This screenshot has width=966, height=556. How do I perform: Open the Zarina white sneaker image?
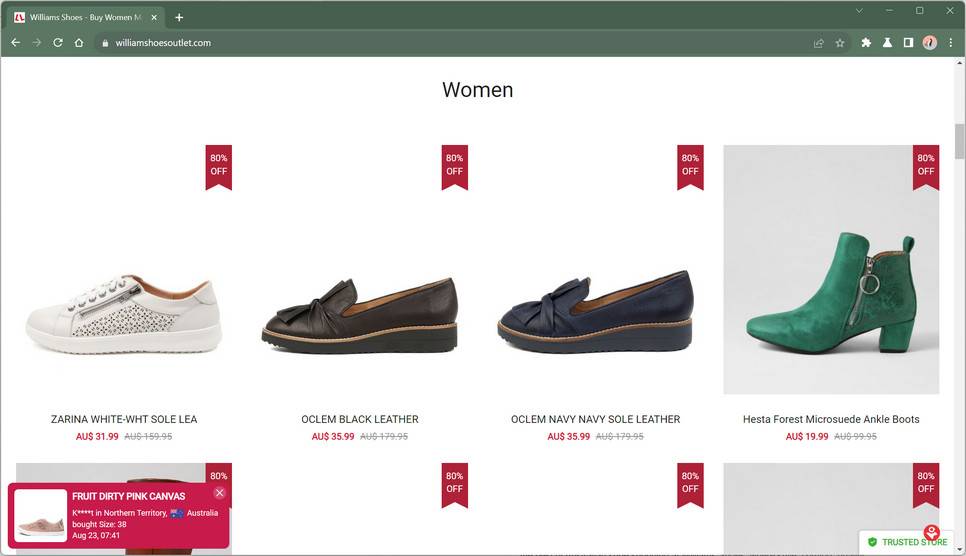point(124,270)
